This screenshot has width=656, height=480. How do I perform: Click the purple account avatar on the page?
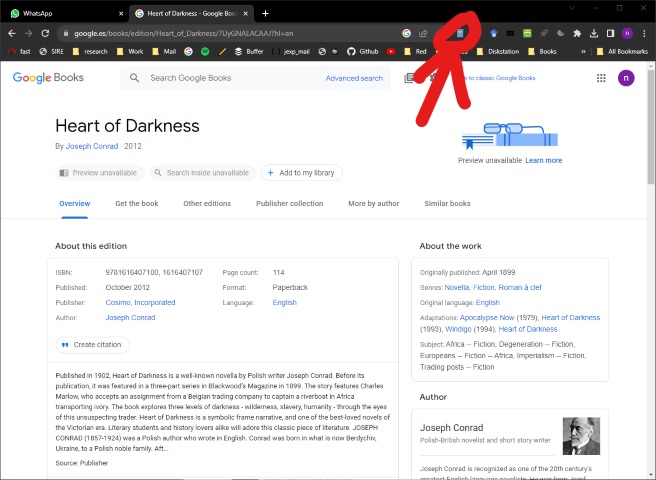(627, 78)
